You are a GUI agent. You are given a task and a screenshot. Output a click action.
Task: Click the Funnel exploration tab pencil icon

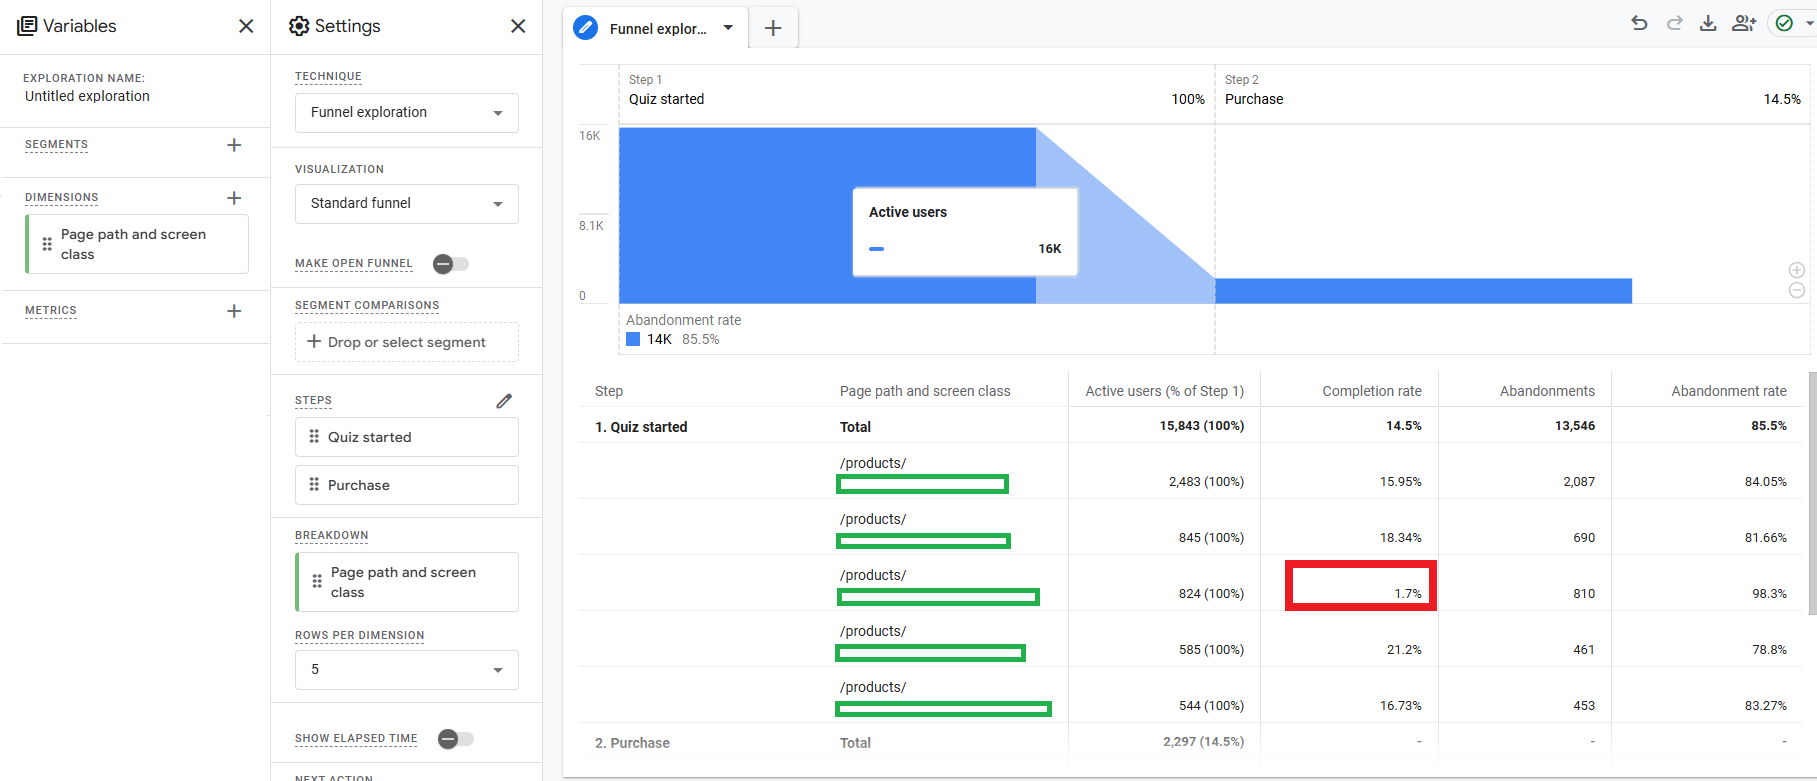pos(586,28)
